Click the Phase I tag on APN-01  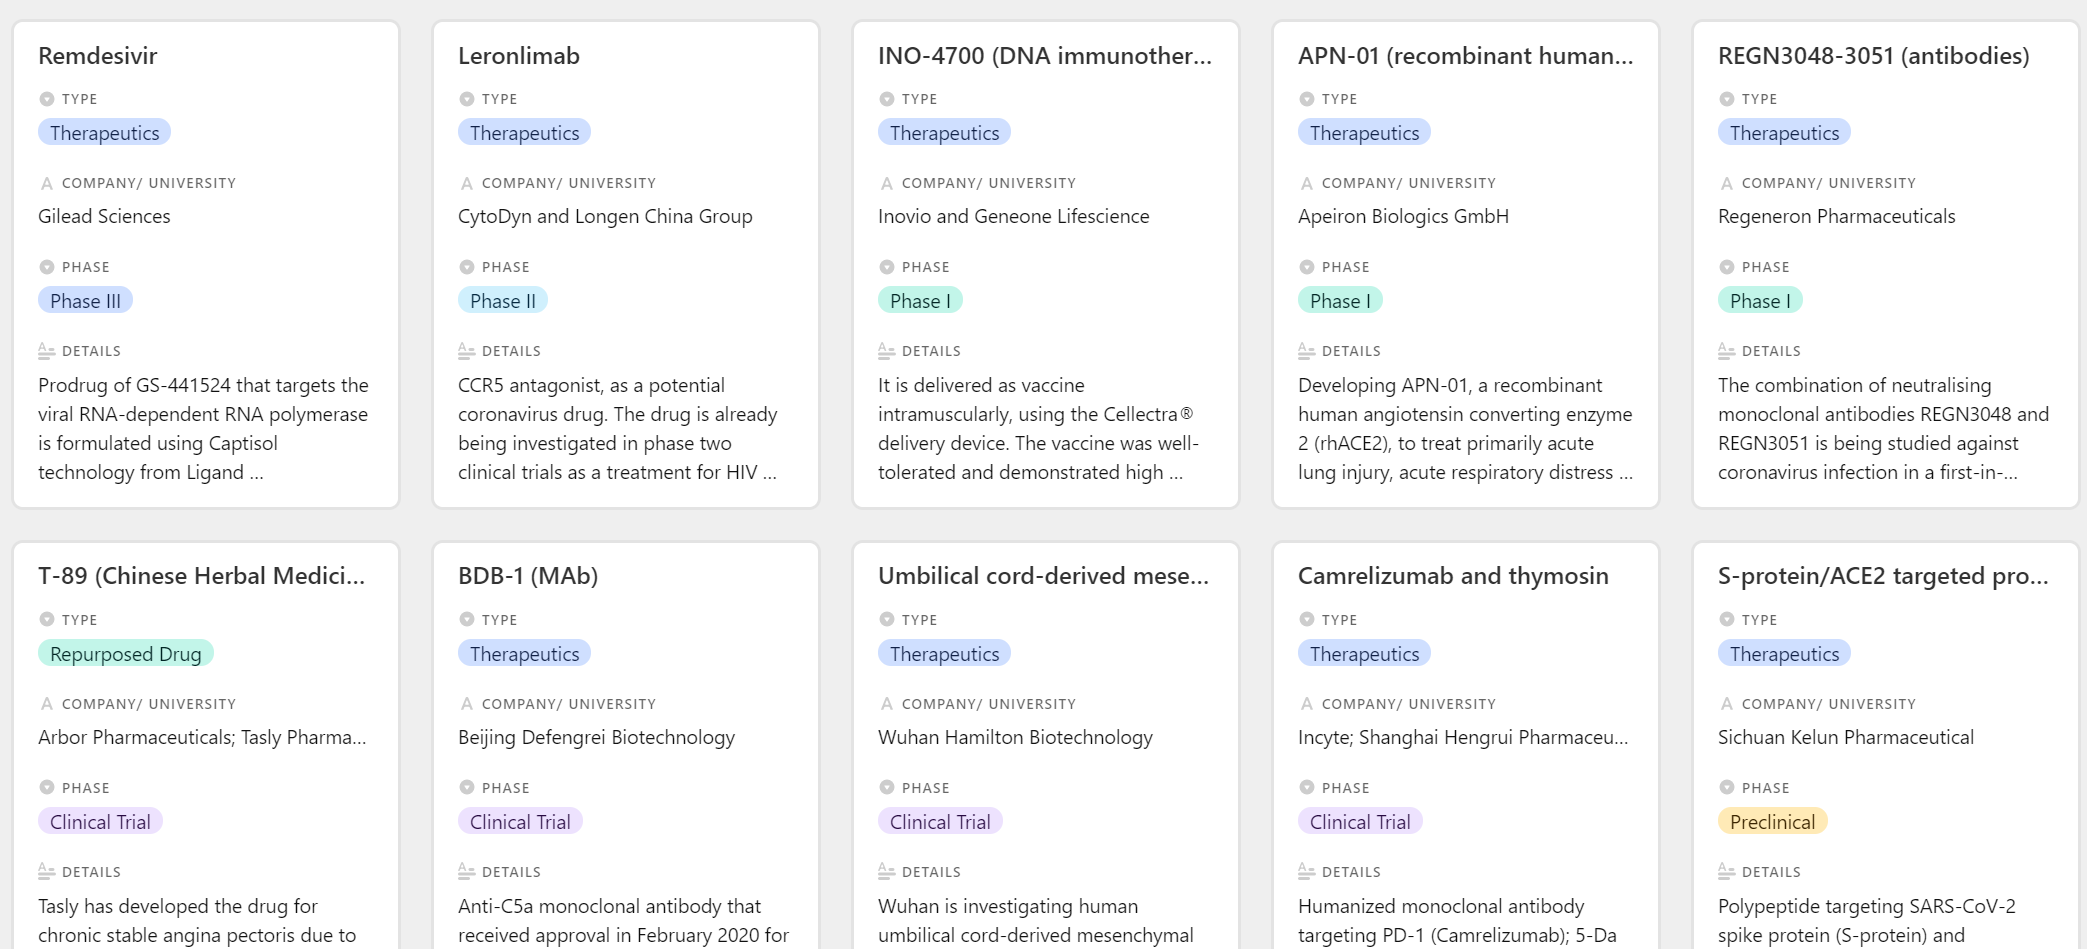point(1340,300)
